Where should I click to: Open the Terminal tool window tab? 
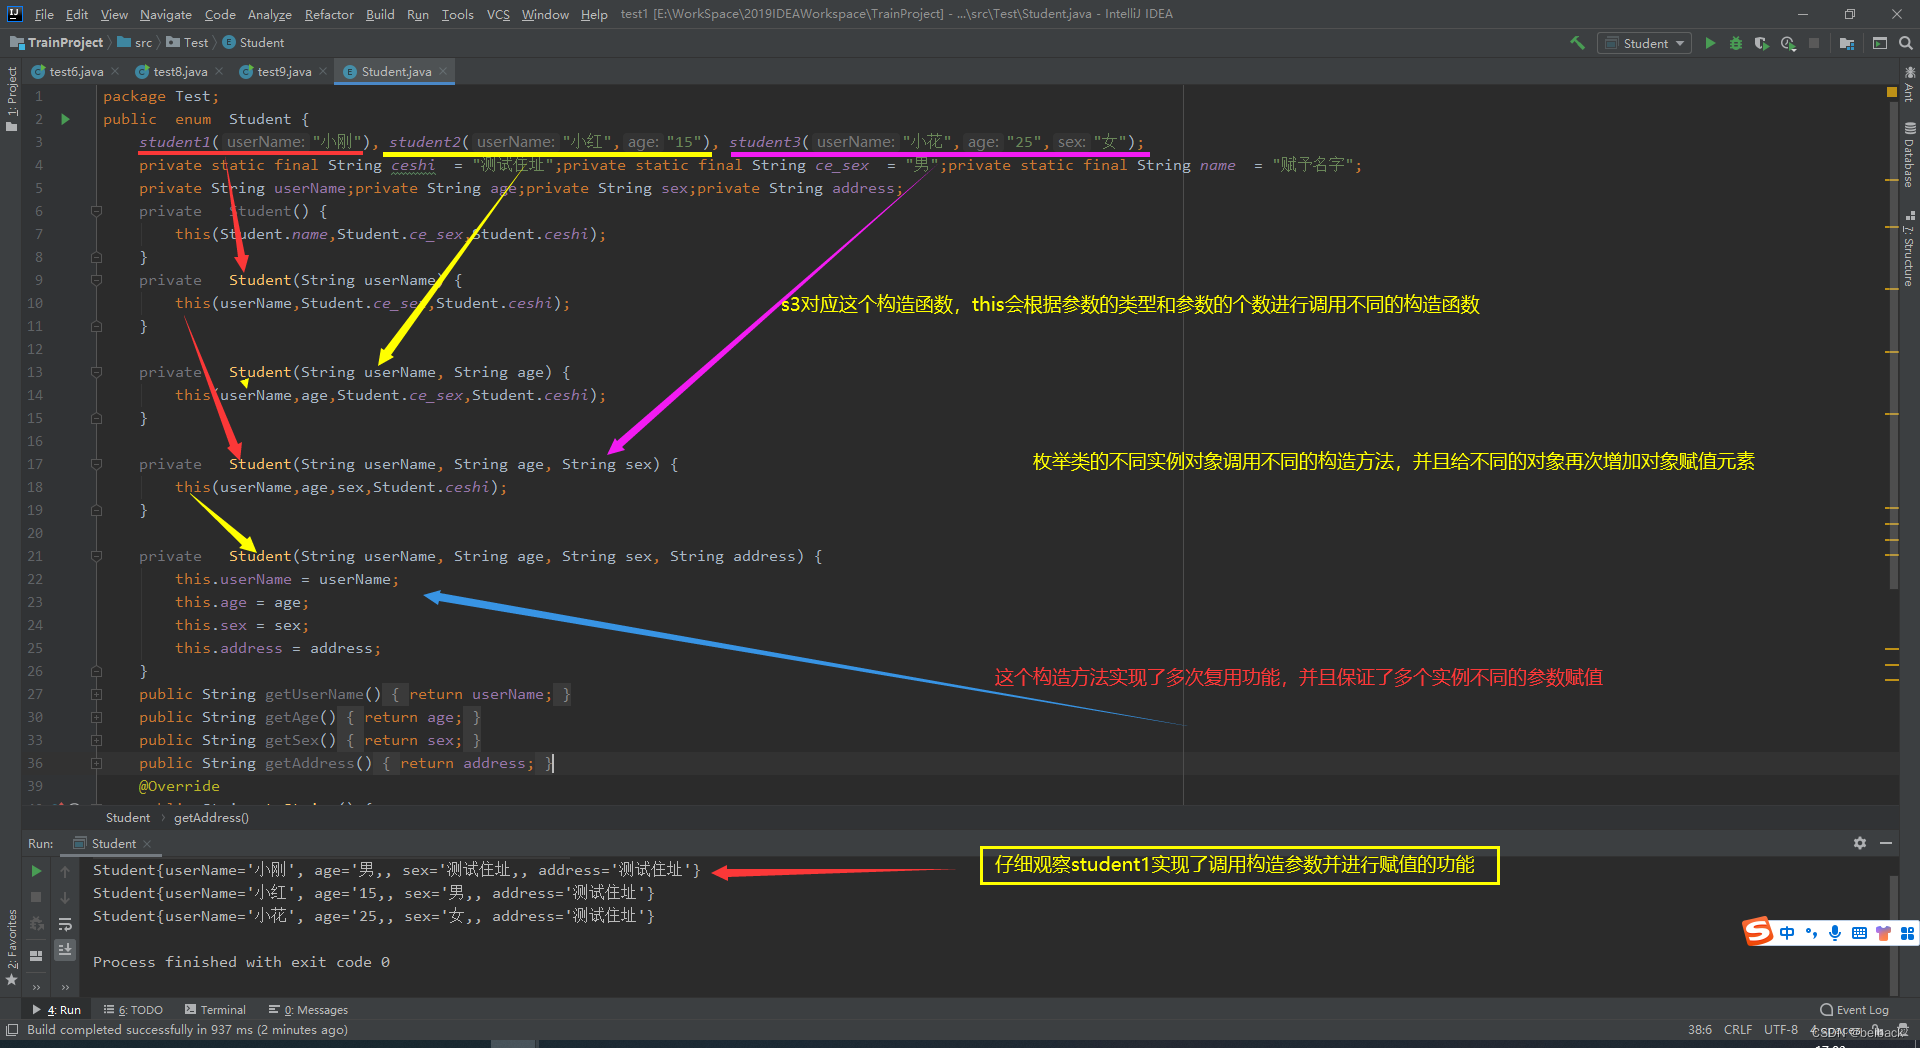tap(215, 1010)
